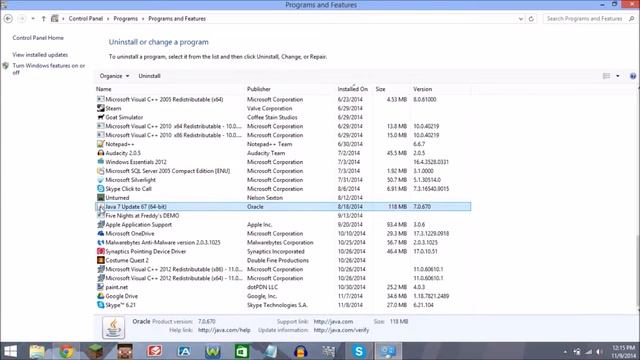
Task: Select Microsoft SQL Server 2005 Compact Edition
Action: [167, 171]
